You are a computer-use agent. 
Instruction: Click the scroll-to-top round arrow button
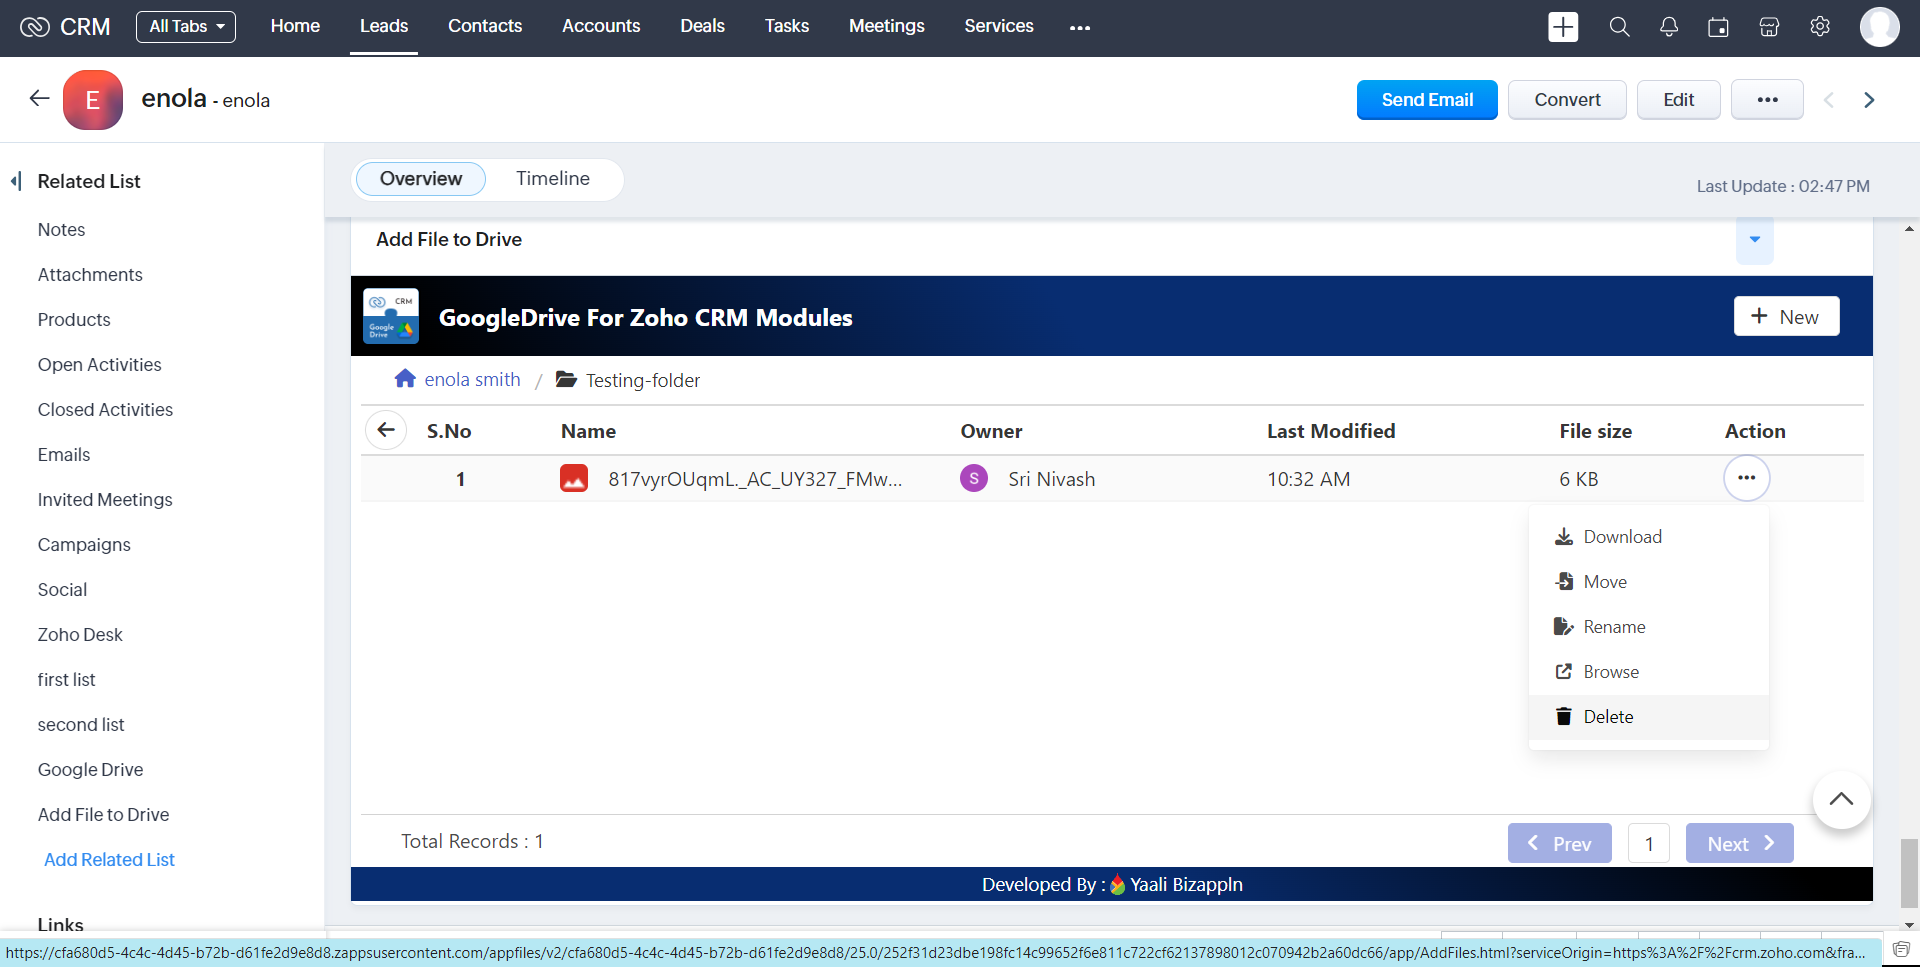pyautogui.click(x=1841, y=799)
